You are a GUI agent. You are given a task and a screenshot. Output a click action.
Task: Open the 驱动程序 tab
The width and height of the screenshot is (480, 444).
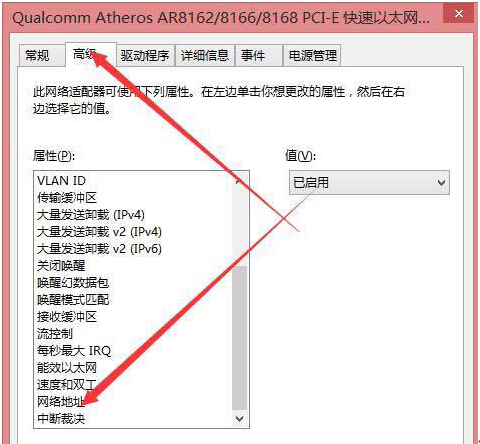tap(145, 55)
